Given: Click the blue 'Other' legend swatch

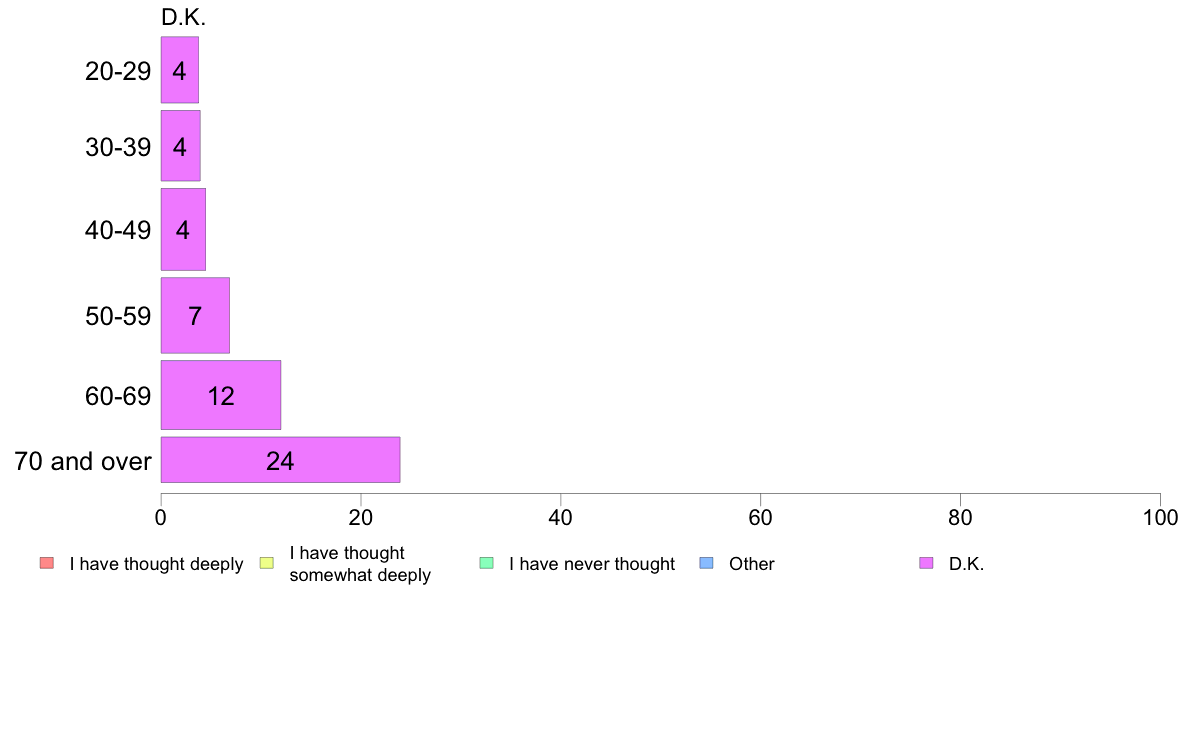Looking at the screenshot, I should click(706, 563).
